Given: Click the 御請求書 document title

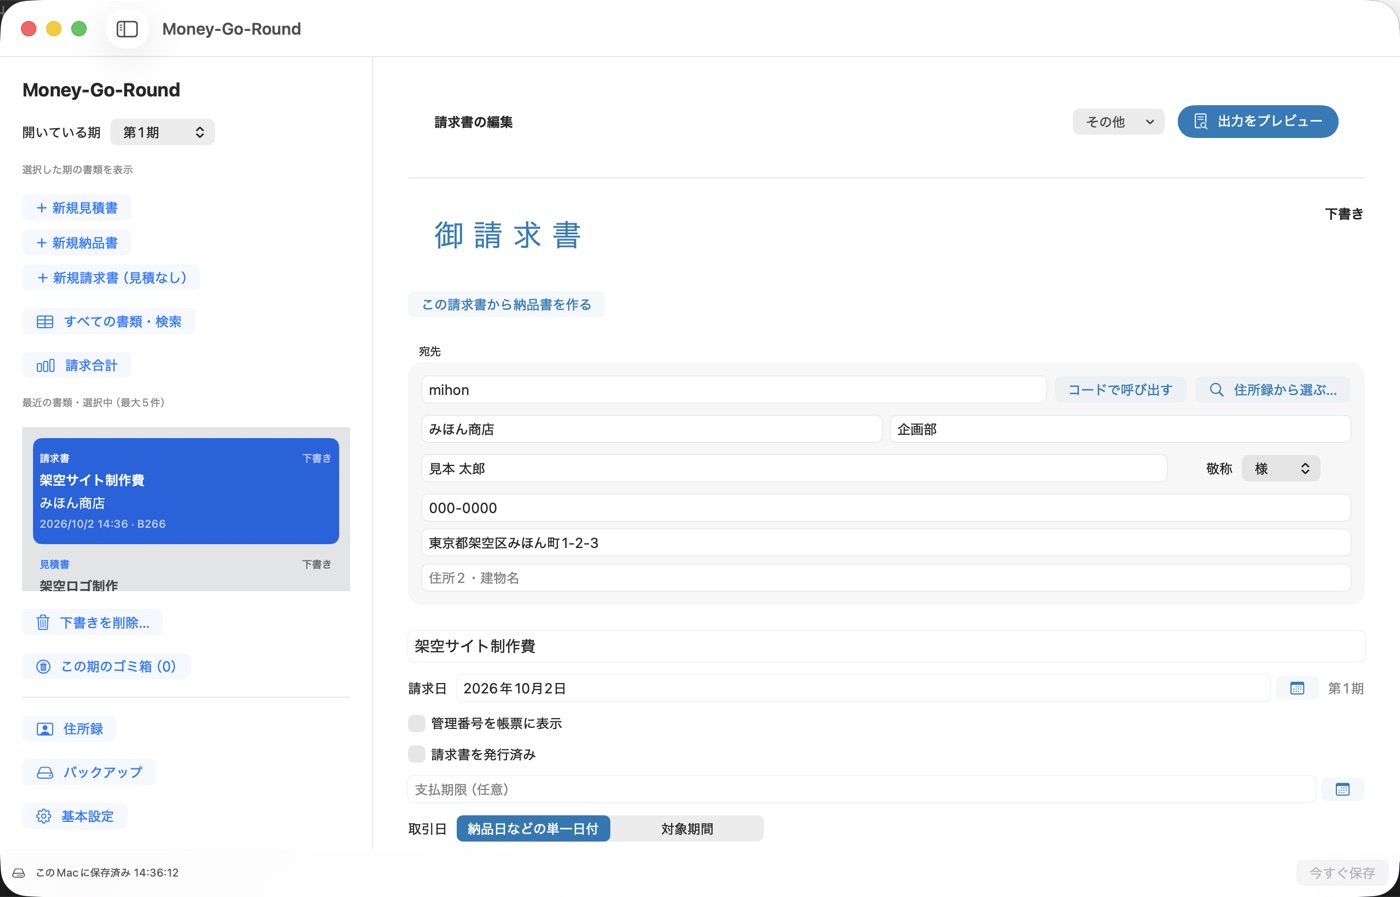Looking at the screenshot, I should tap(507, 235).
